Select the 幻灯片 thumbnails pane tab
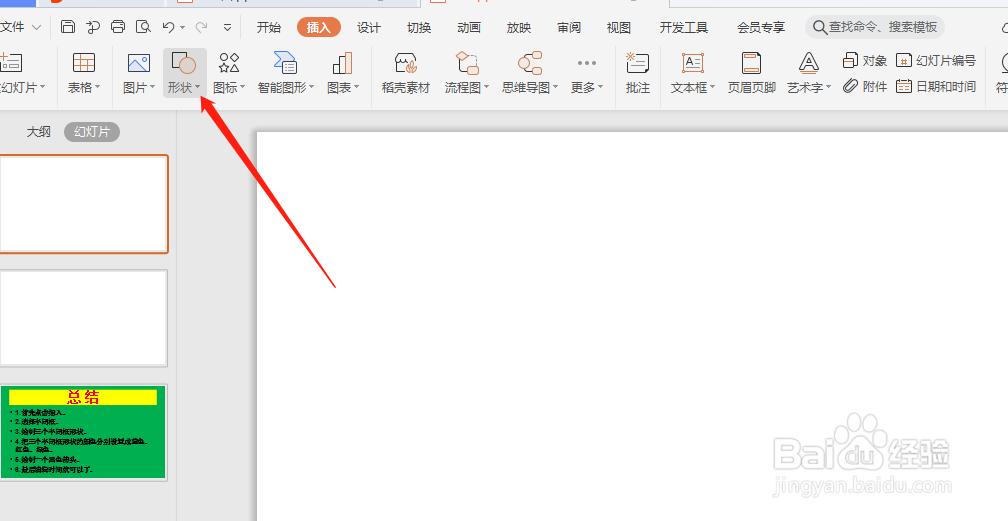This screenshot has width=1008, height=521. pyautogui.click(x=92, y=132)
